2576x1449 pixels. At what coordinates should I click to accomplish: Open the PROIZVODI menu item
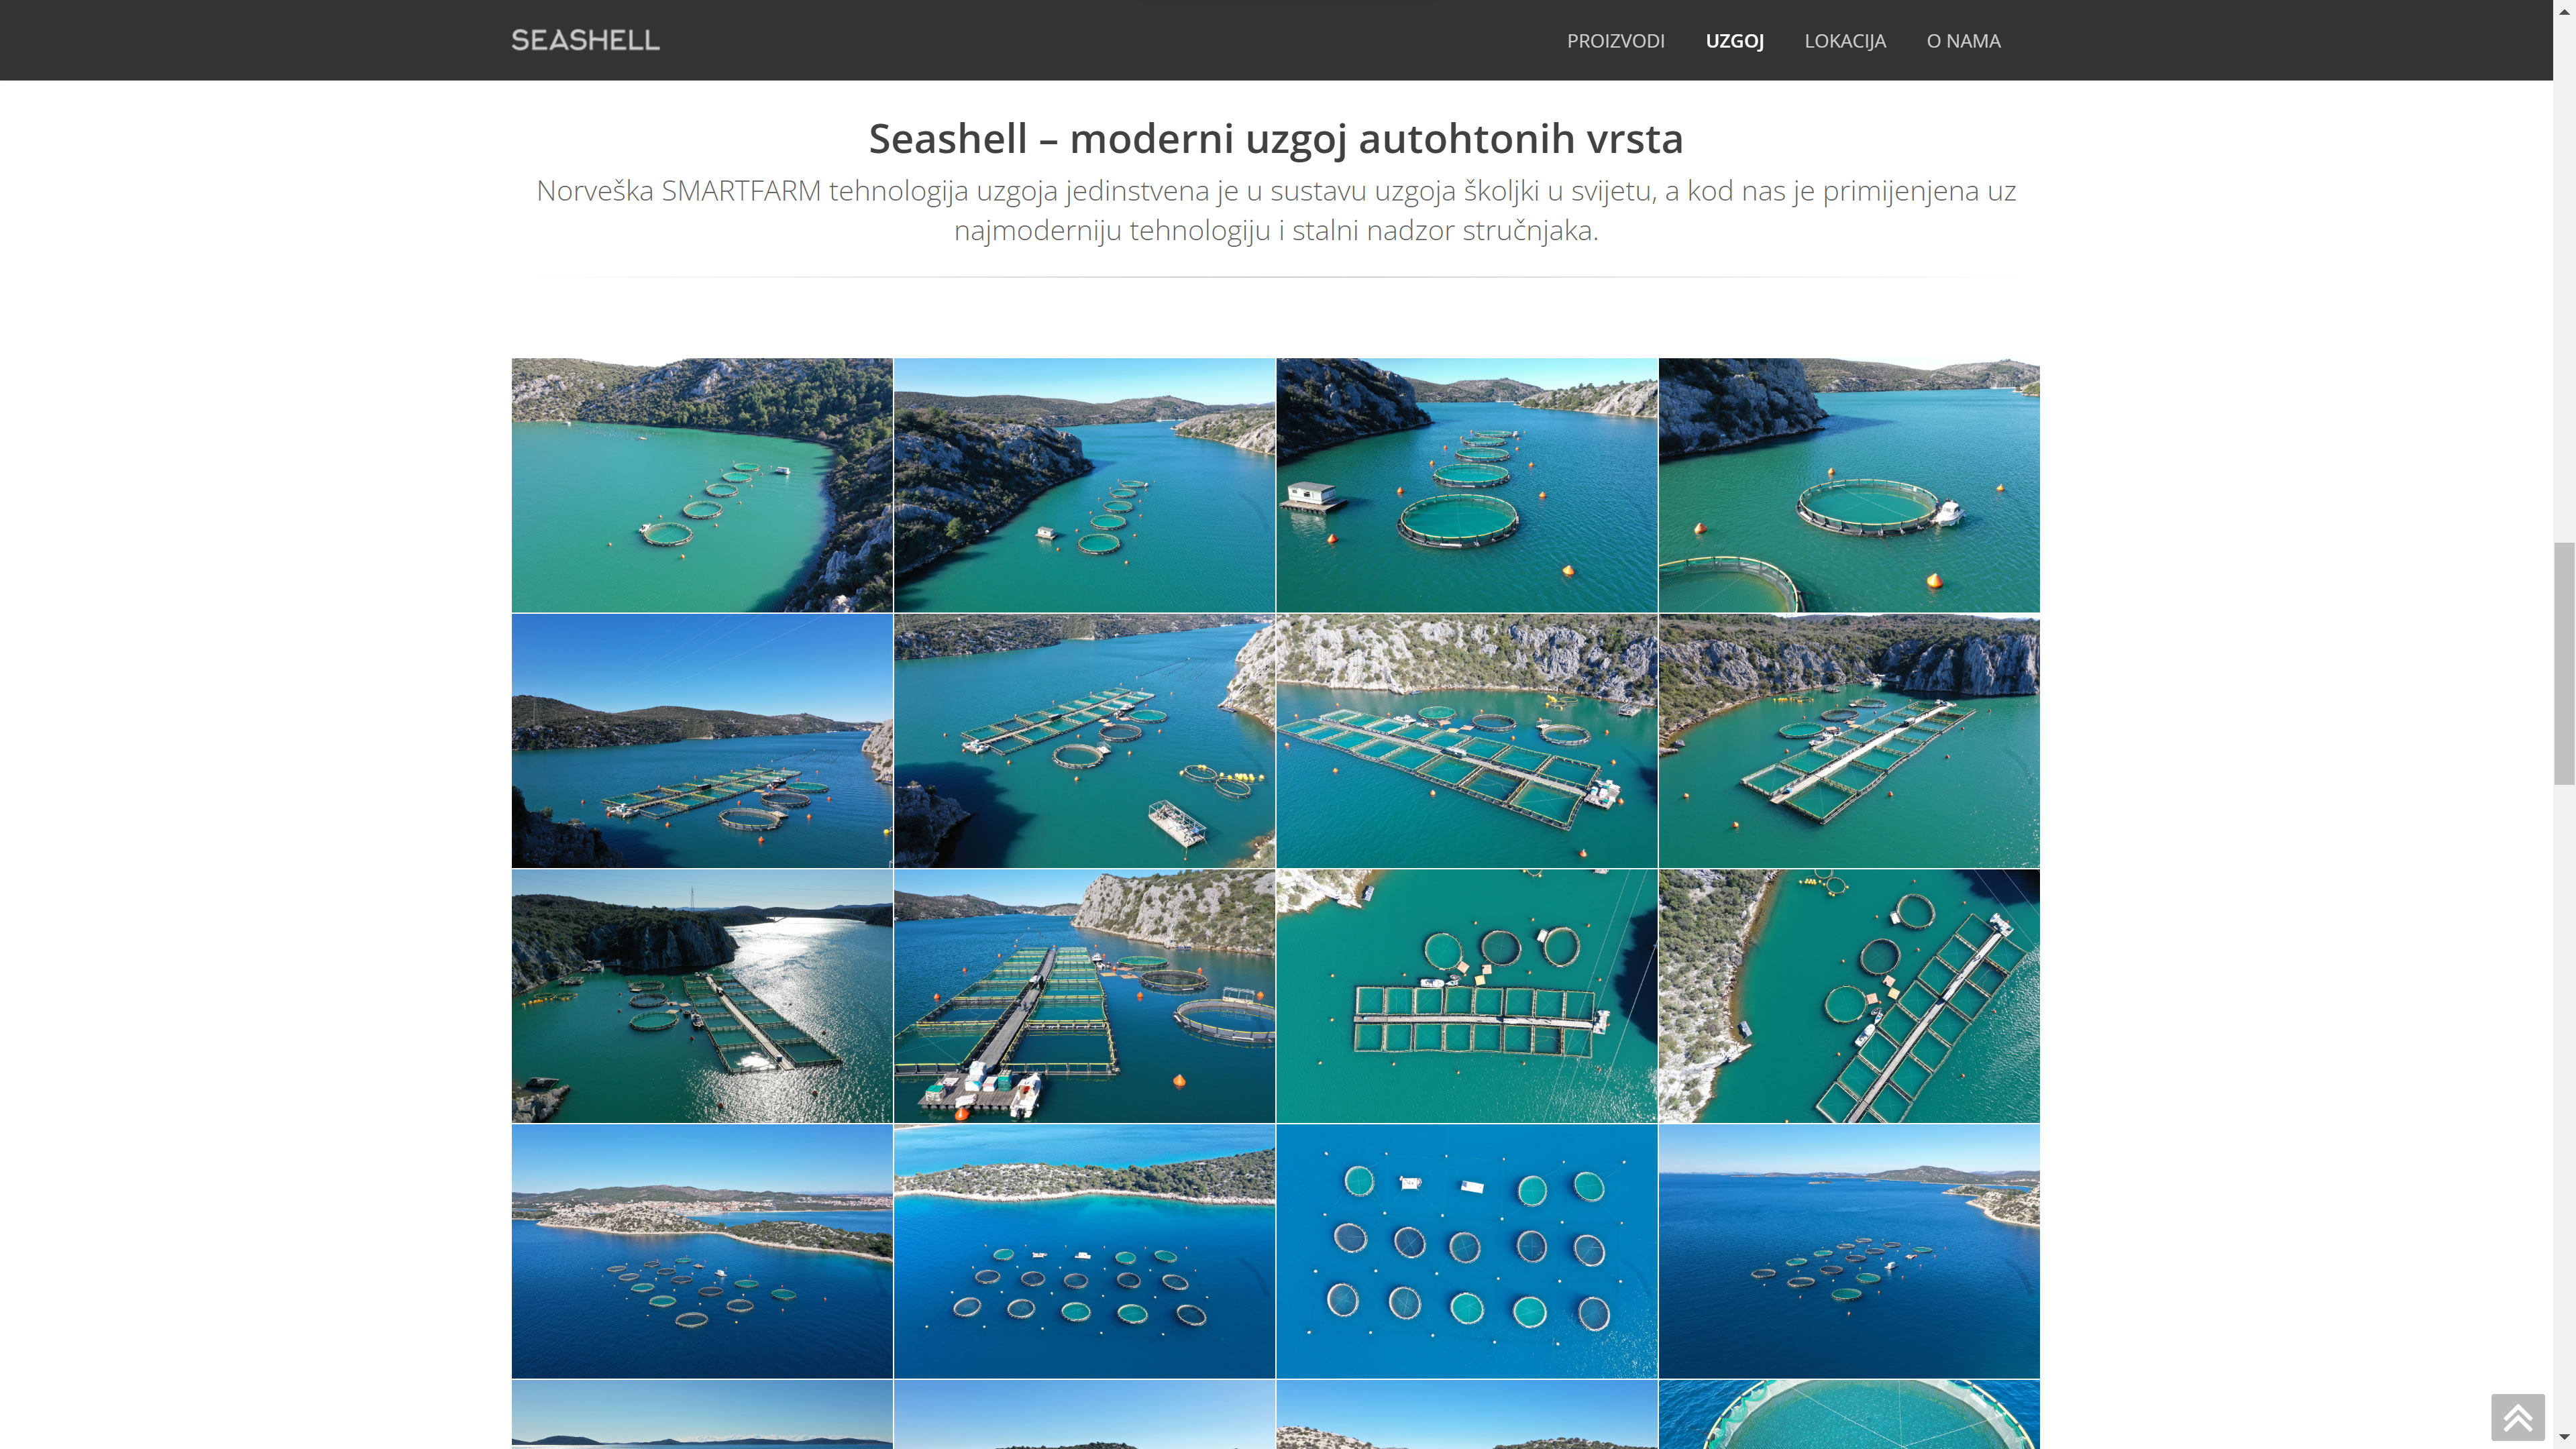click(x=1615, y=41)
